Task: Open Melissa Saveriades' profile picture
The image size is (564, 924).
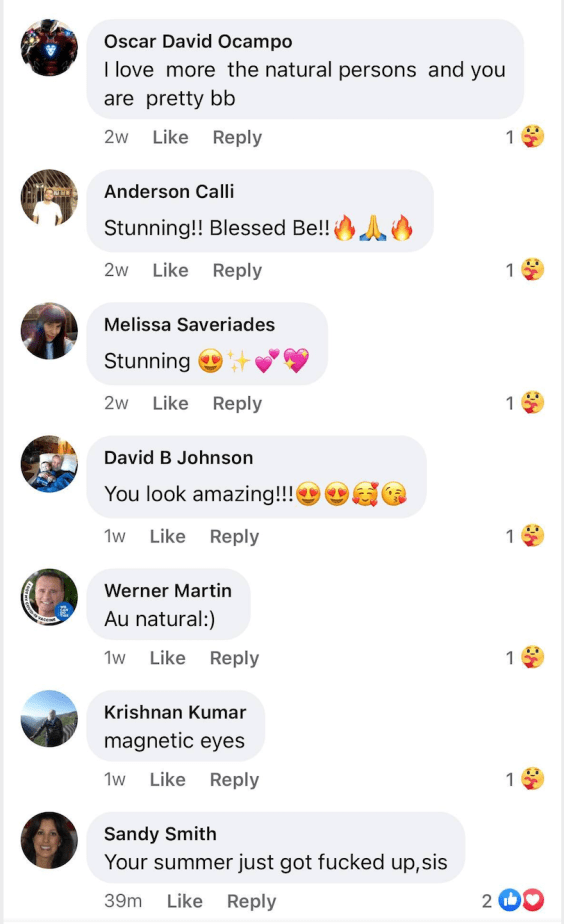Action: 49,331
